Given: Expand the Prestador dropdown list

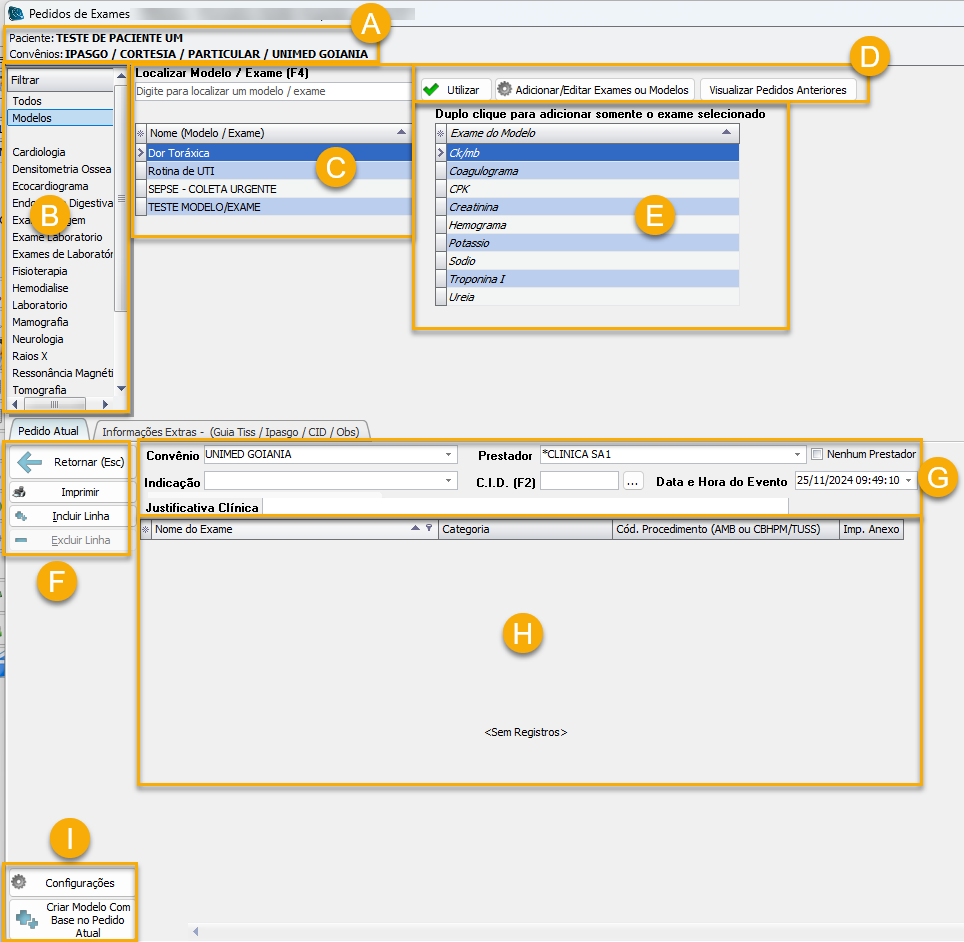Looking at the screenshot, I should click(798, 454).
